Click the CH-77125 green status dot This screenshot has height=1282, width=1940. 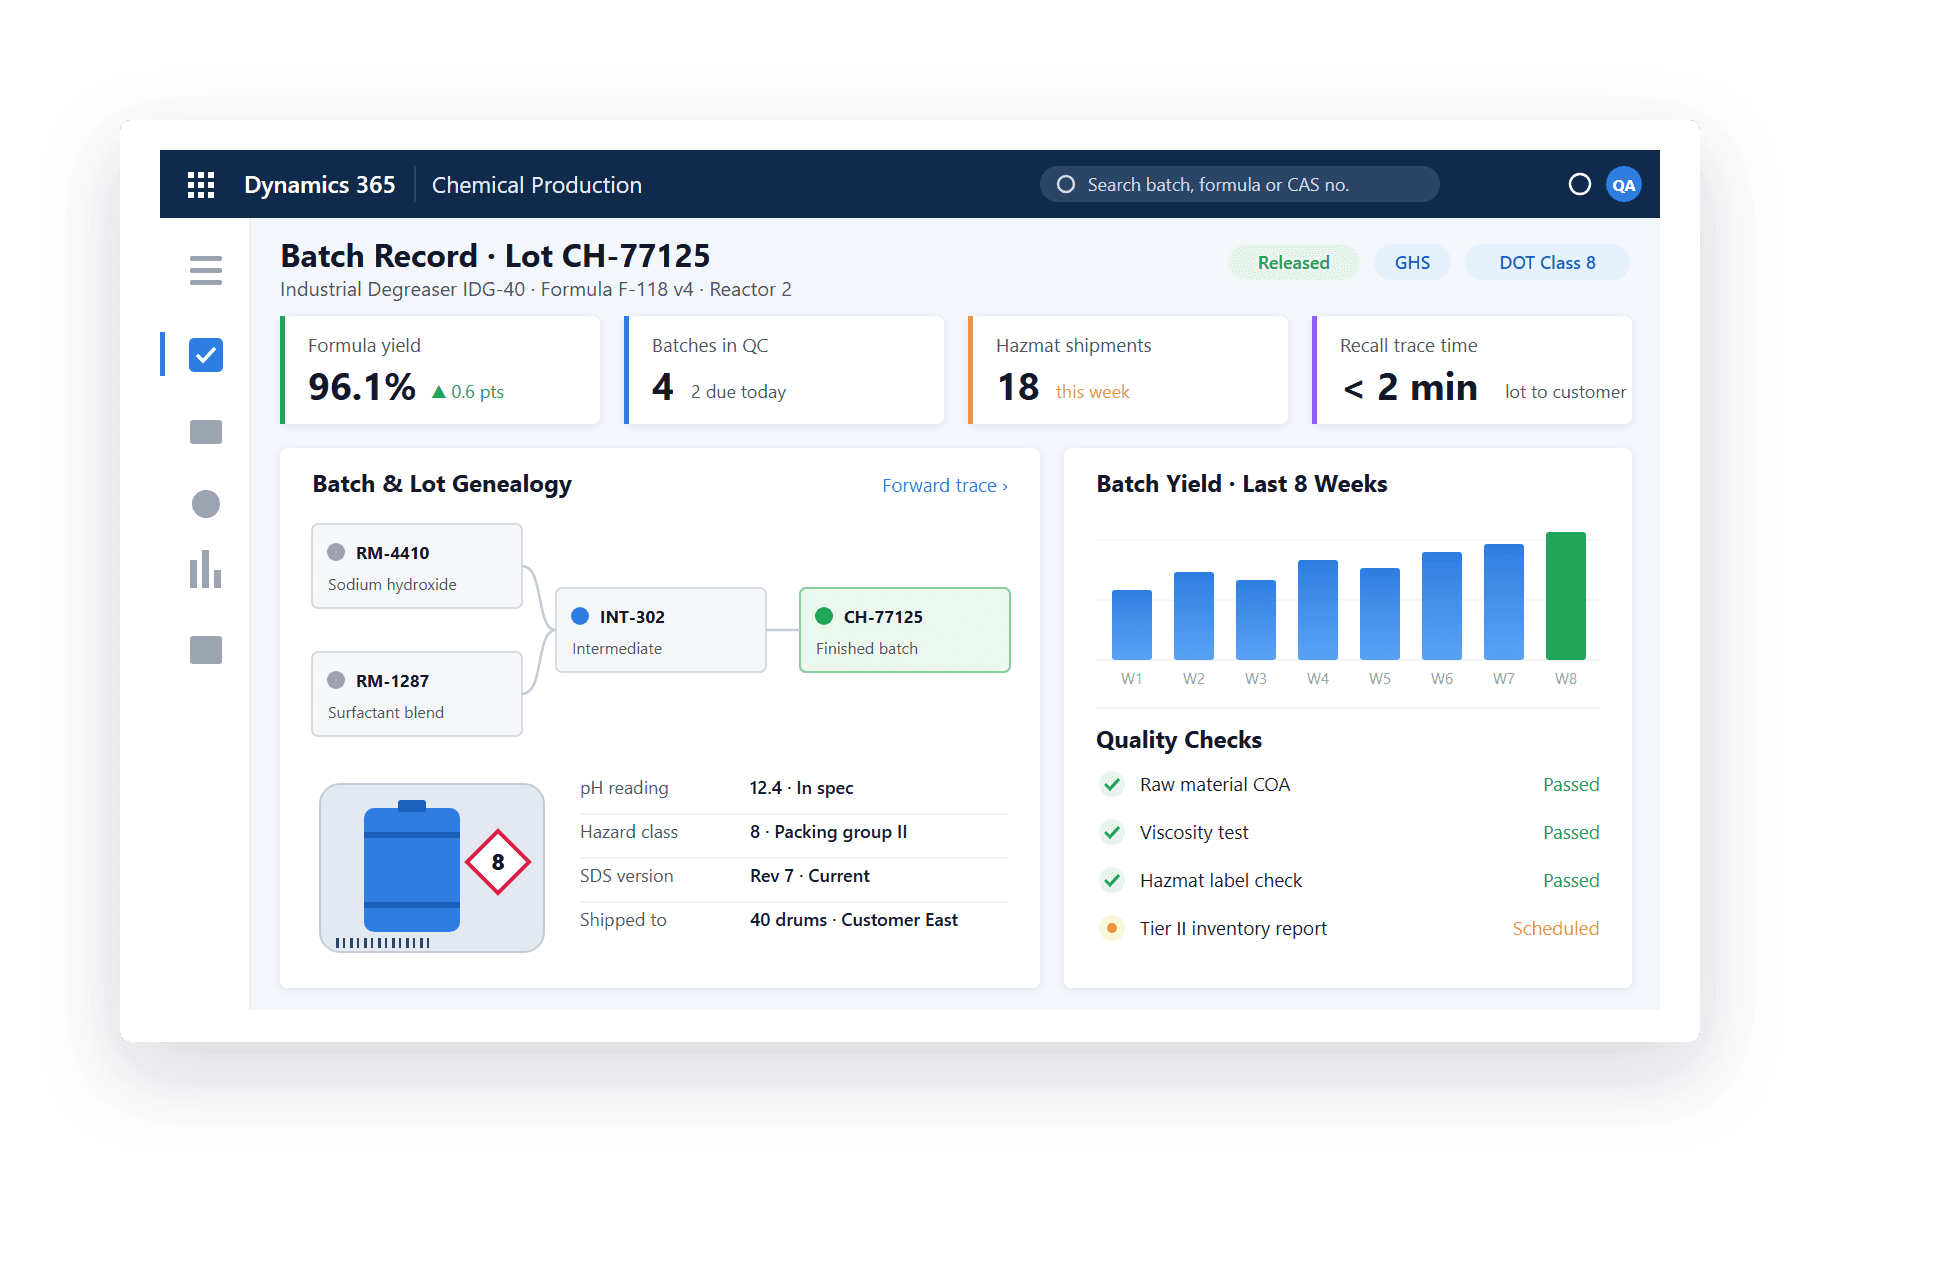coord(824,616)
